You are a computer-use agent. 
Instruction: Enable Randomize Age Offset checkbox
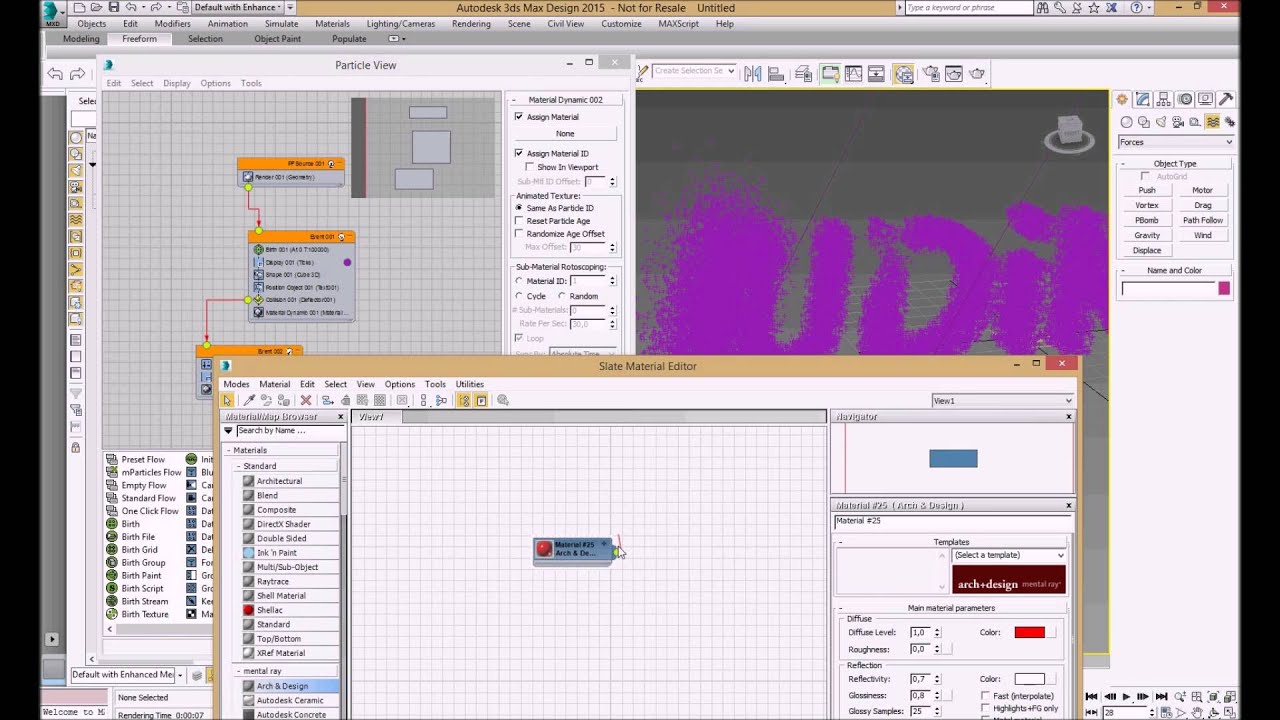tap(518, 234)
